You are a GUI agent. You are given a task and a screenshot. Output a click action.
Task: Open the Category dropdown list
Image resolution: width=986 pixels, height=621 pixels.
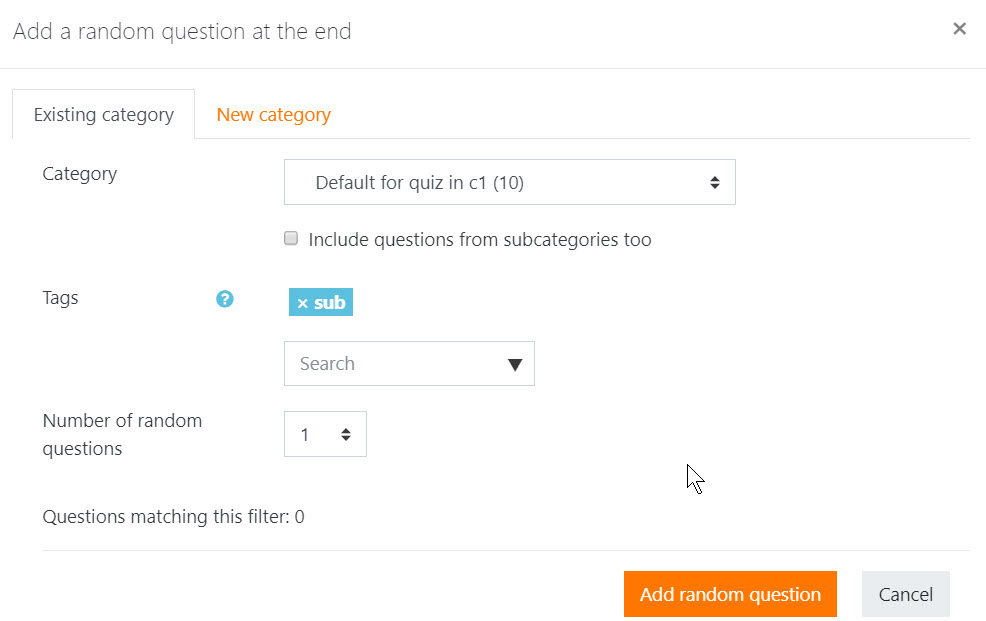(x=509, y=182)
